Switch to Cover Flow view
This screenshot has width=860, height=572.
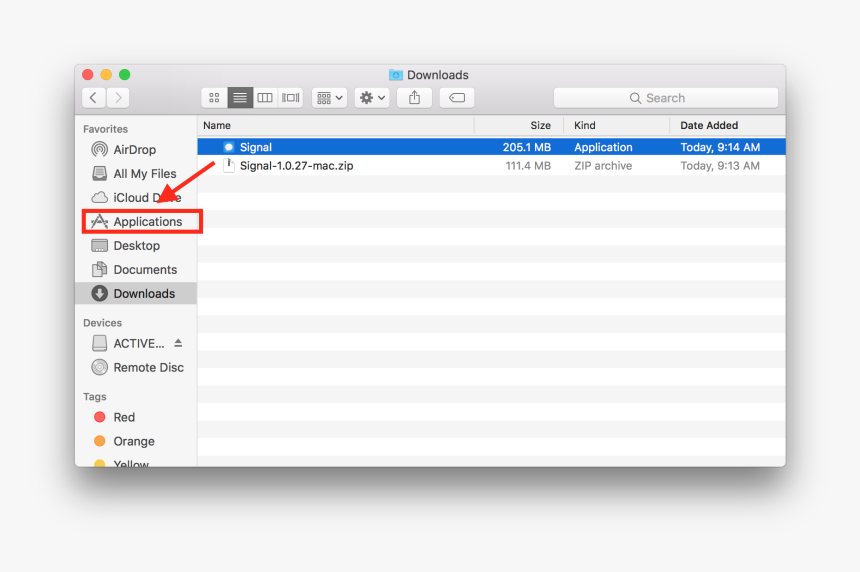[x=291, y=98]
